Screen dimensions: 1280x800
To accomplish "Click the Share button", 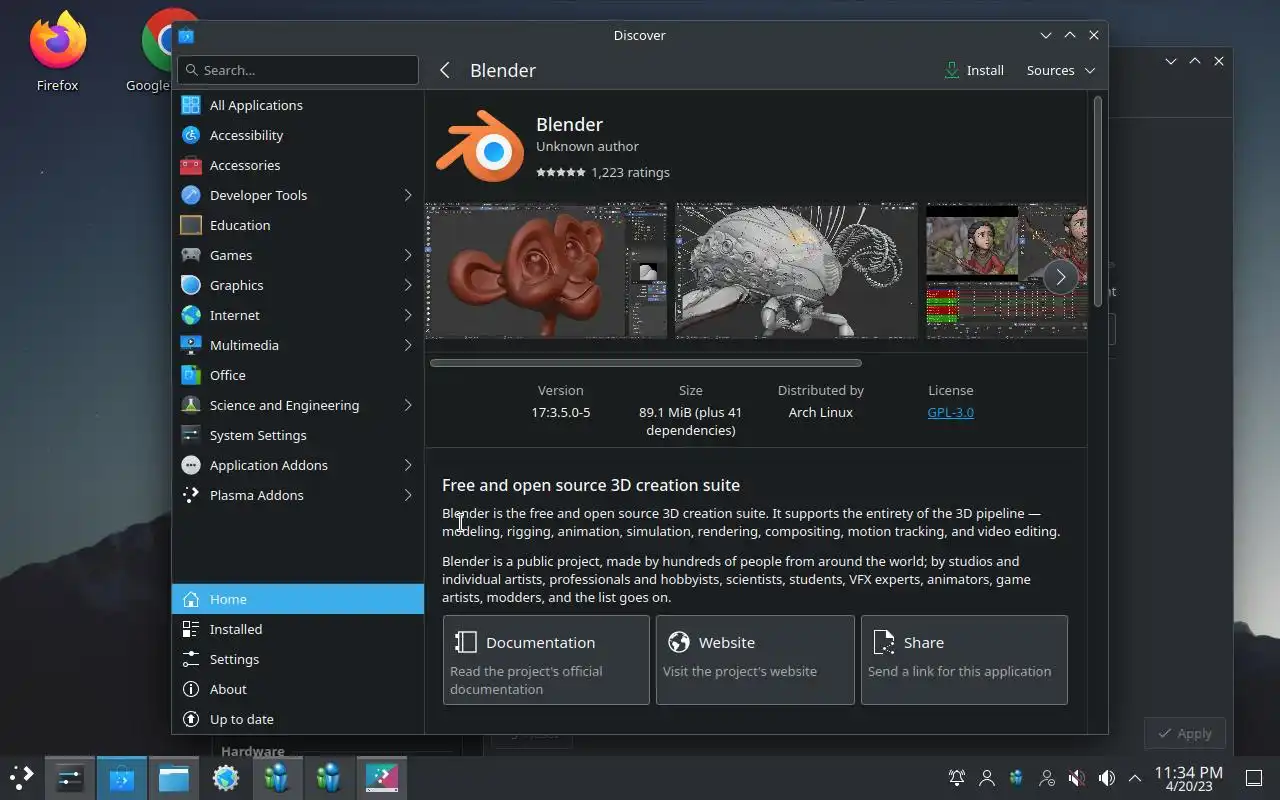I will coord(964,660).
